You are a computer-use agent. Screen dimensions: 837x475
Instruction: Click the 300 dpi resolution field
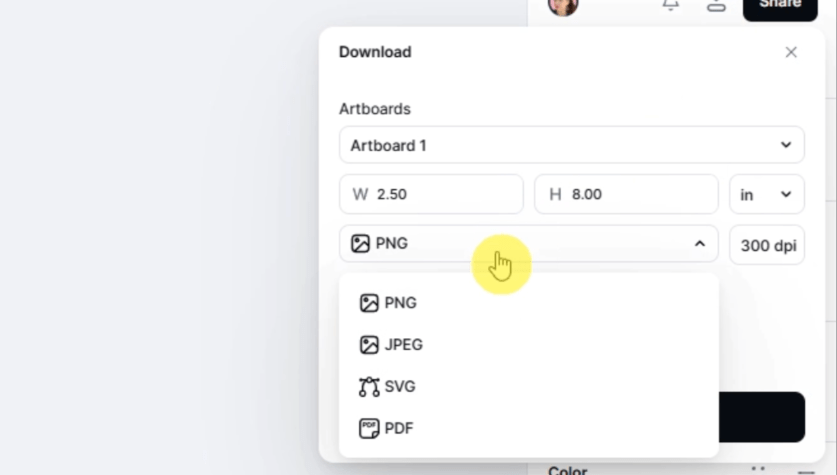pos(767,245)
